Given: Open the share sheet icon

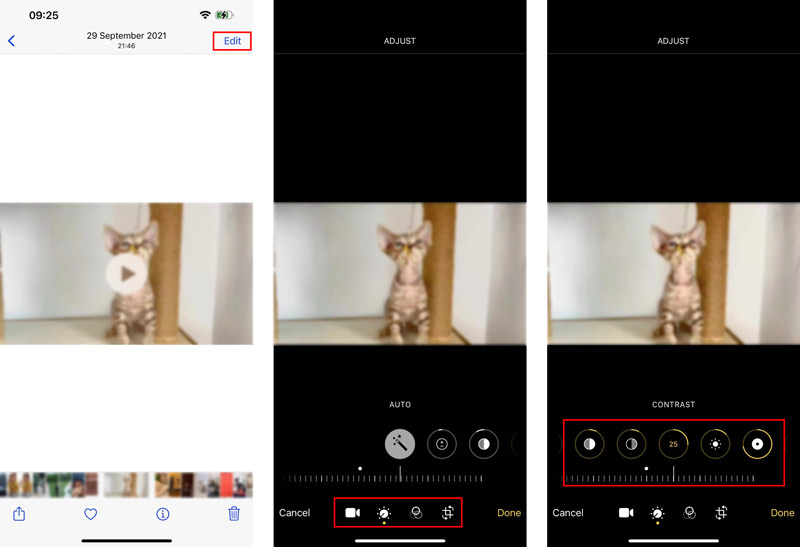Looking at the screenshot, I should pyautogui.click(x=19, y=513).
